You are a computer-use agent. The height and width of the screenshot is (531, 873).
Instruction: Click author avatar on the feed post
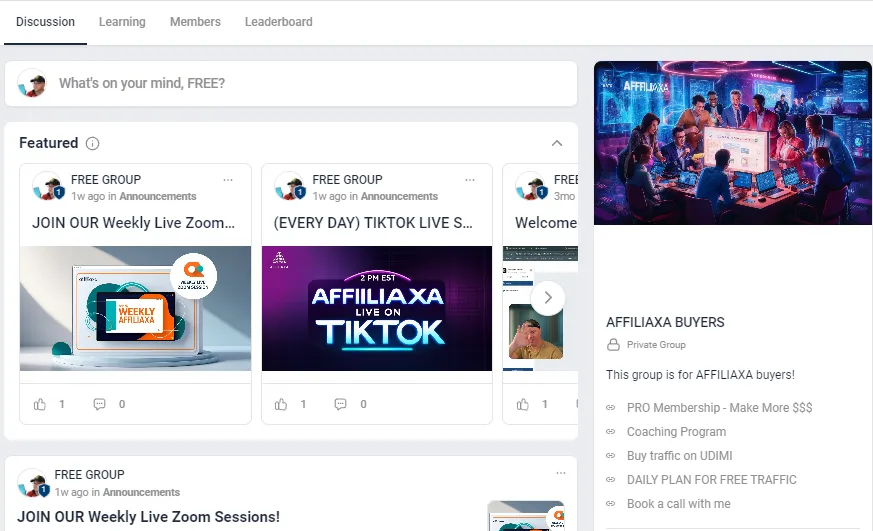[x=33, y=483]
